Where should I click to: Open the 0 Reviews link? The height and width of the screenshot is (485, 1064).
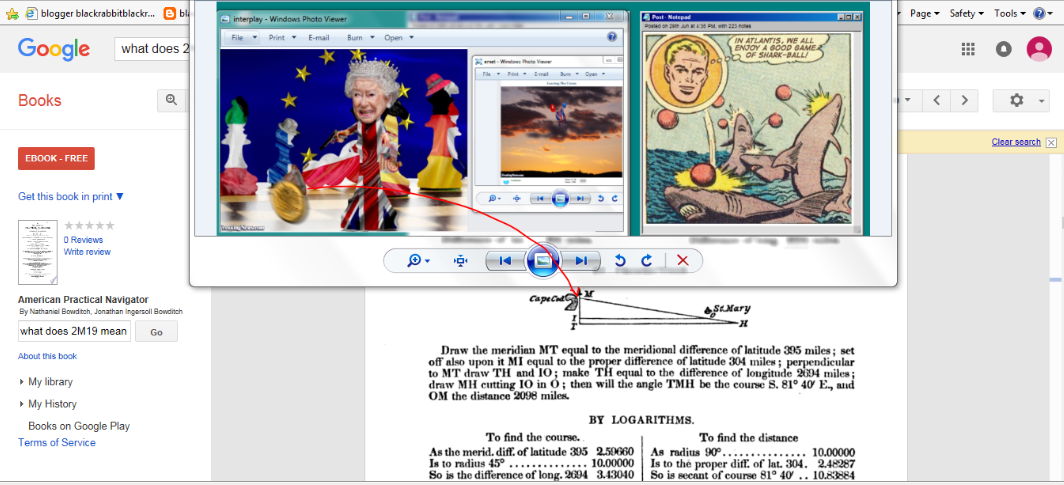(x=83, y=239)
